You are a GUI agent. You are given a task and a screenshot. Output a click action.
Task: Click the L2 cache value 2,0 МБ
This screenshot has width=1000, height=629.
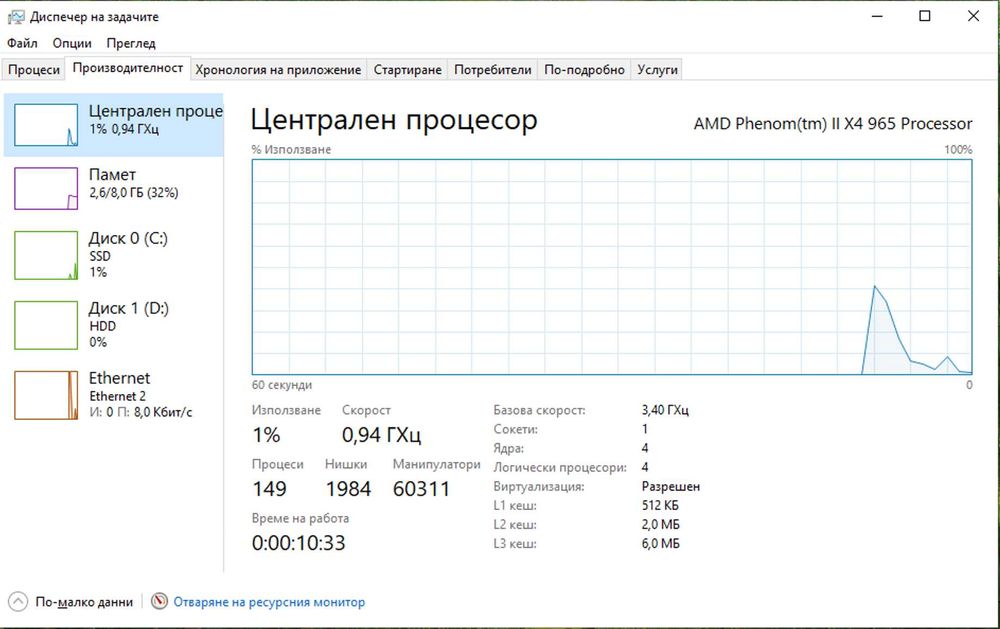661,524
